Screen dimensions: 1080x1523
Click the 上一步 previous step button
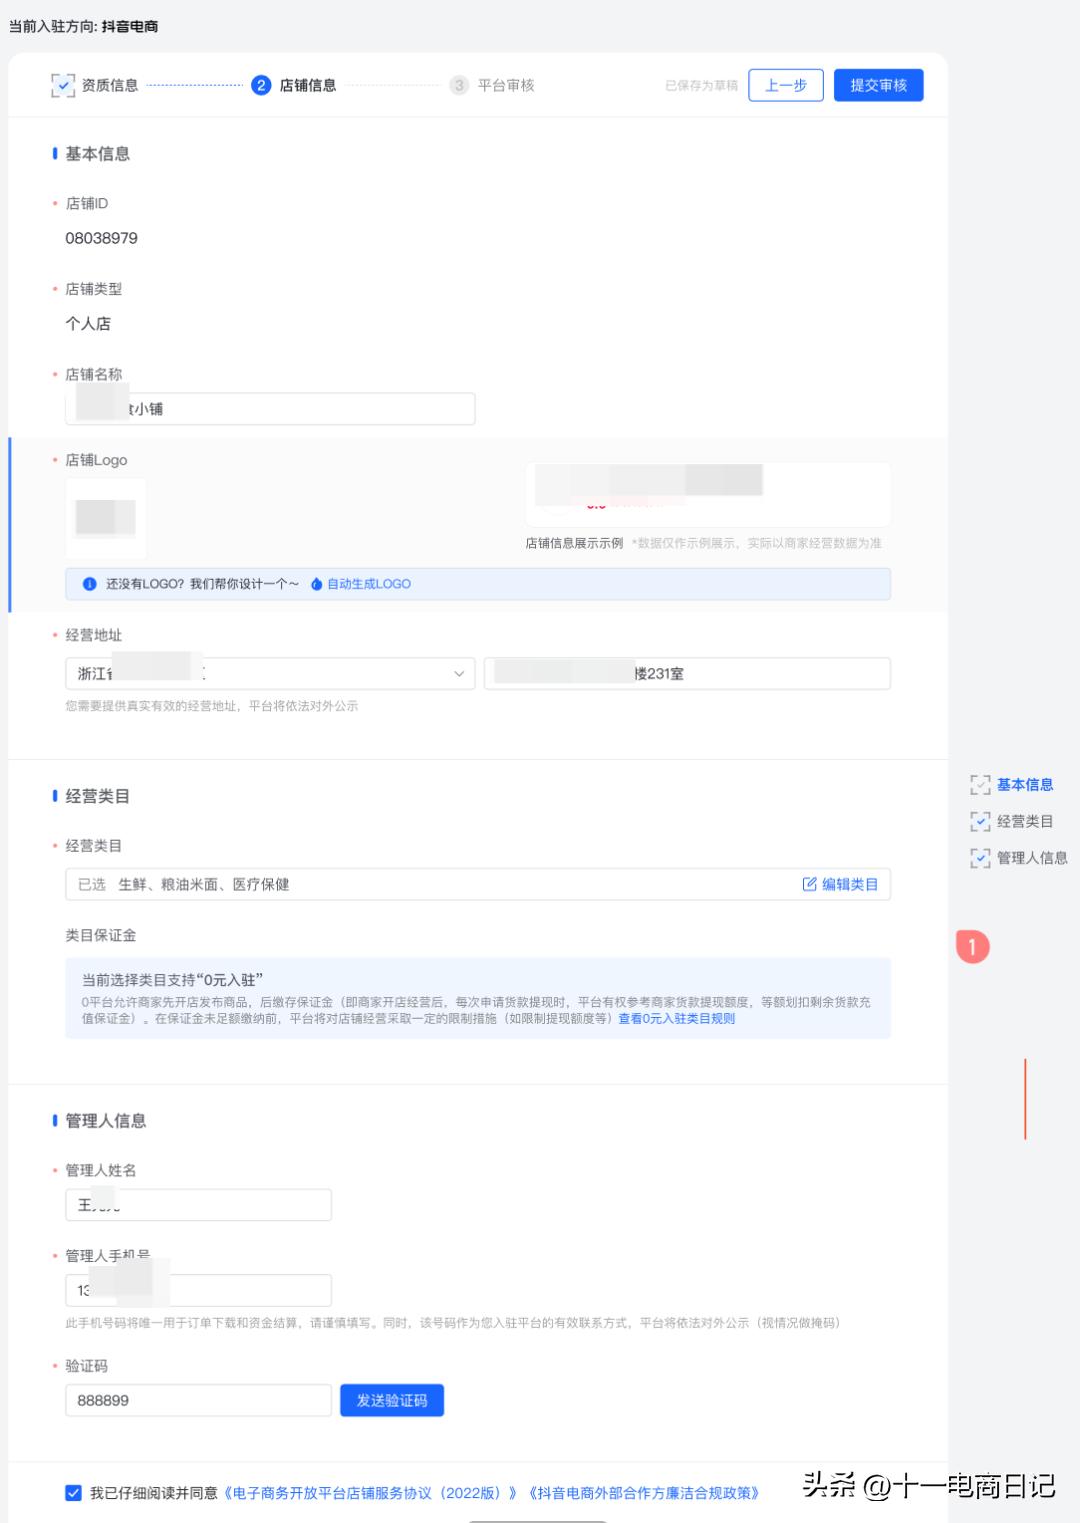786,85
